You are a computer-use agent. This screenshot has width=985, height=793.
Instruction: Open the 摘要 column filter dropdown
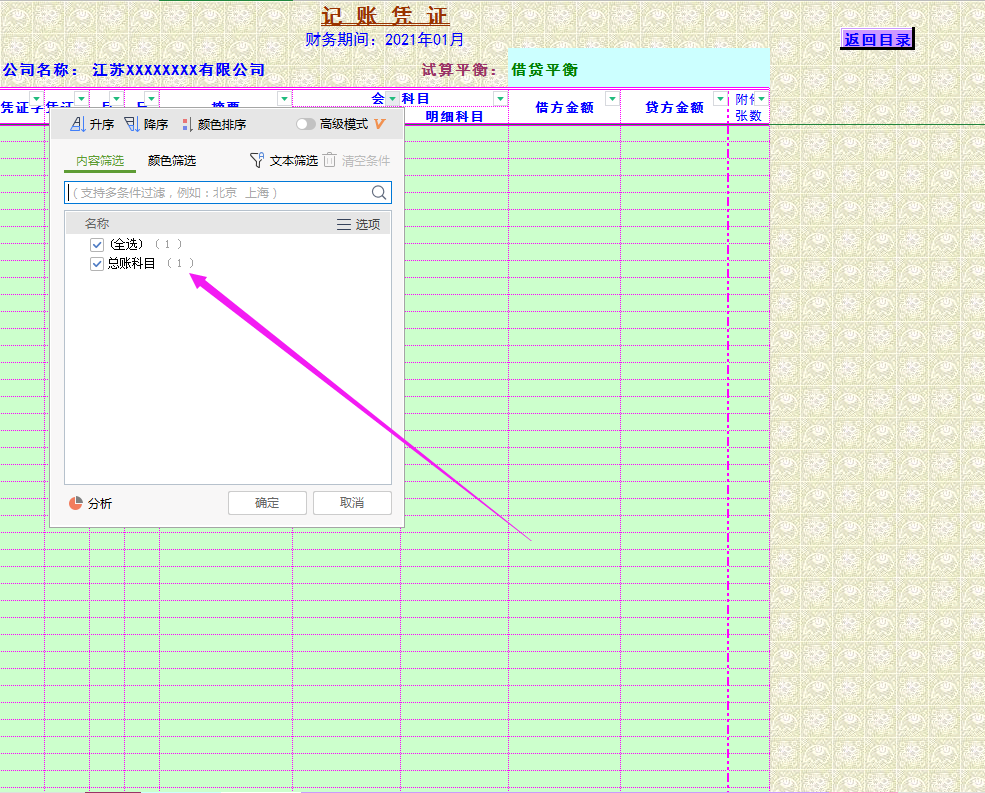click(285, 99)
